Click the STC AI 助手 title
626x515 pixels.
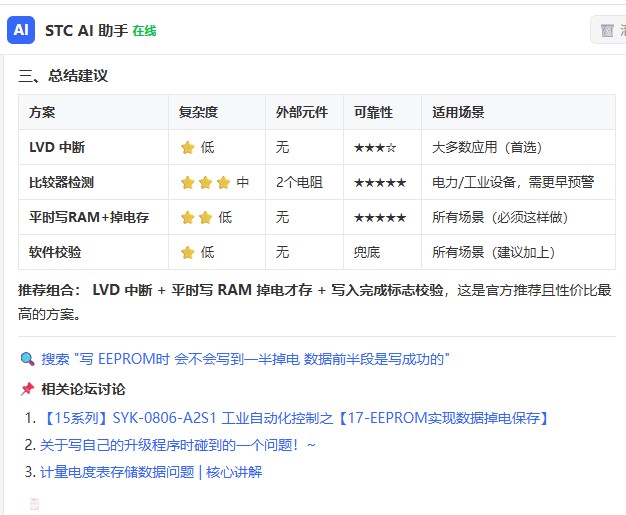pos(86,30)
